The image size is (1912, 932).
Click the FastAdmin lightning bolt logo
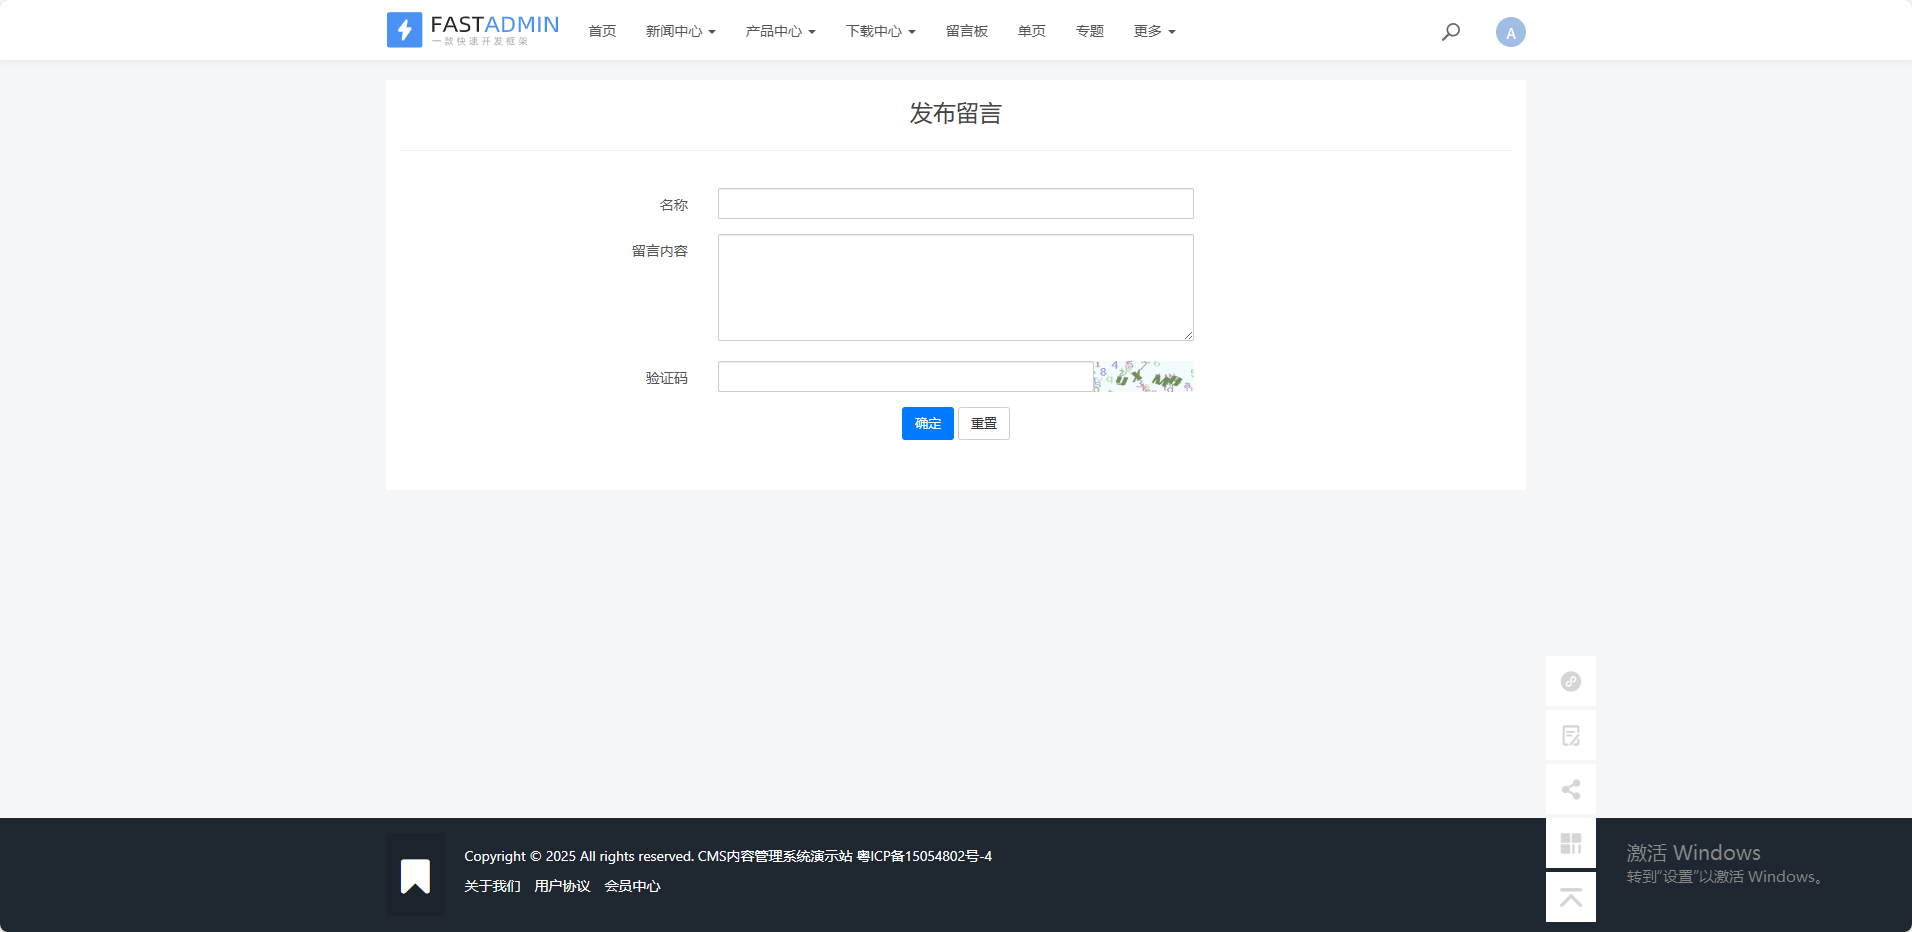405,30
